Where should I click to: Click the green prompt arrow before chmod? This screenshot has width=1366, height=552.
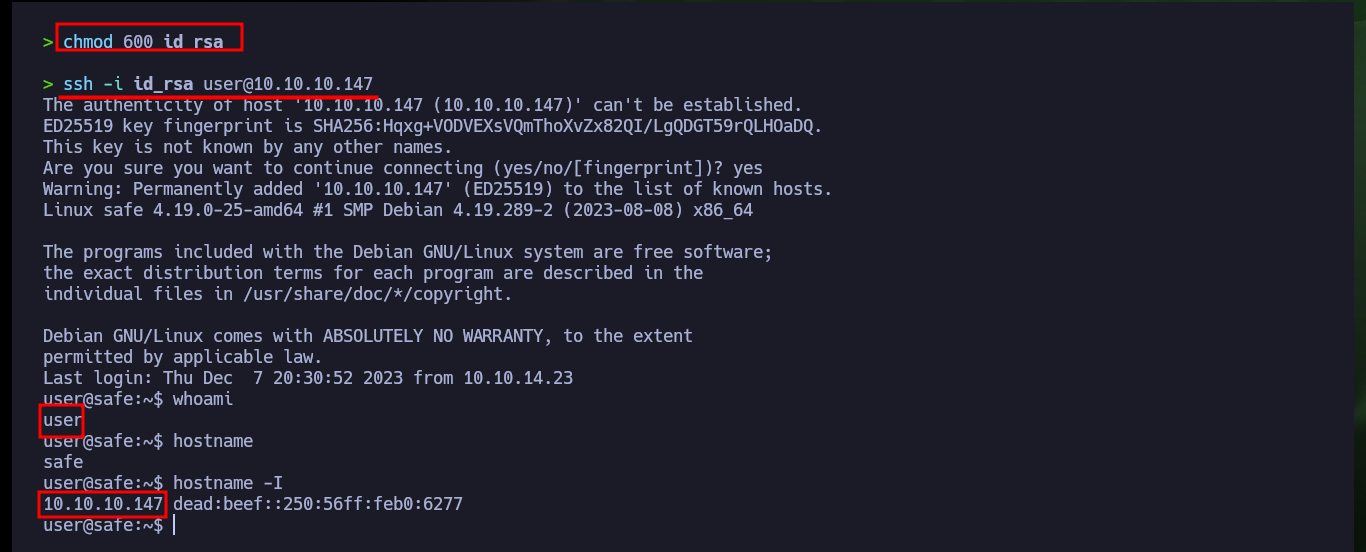pos(48,42)
